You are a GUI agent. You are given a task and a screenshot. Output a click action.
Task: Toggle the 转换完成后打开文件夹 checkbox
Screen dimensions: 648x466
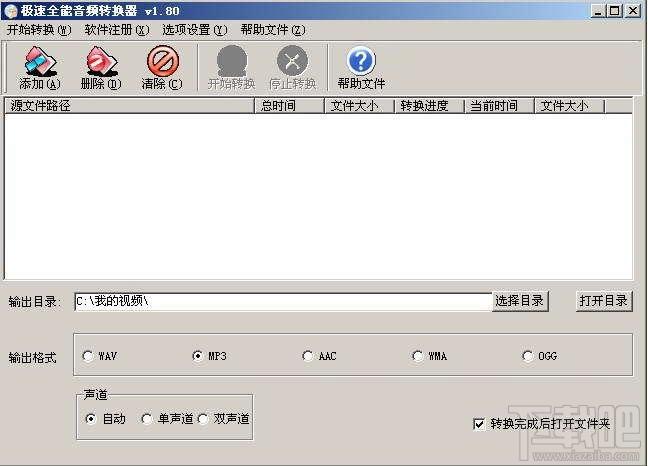(479, 424)
